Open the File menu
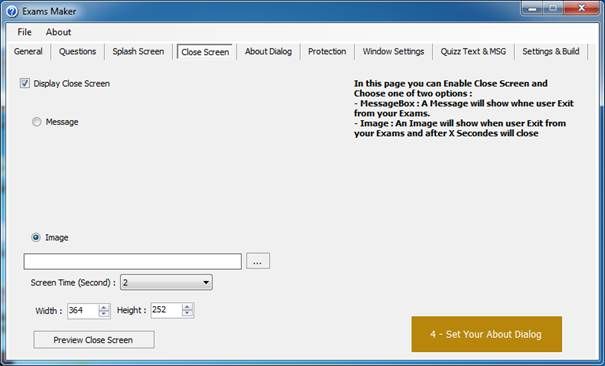The image size is (605, 366). pyautogui.click(x=24, y=32)
